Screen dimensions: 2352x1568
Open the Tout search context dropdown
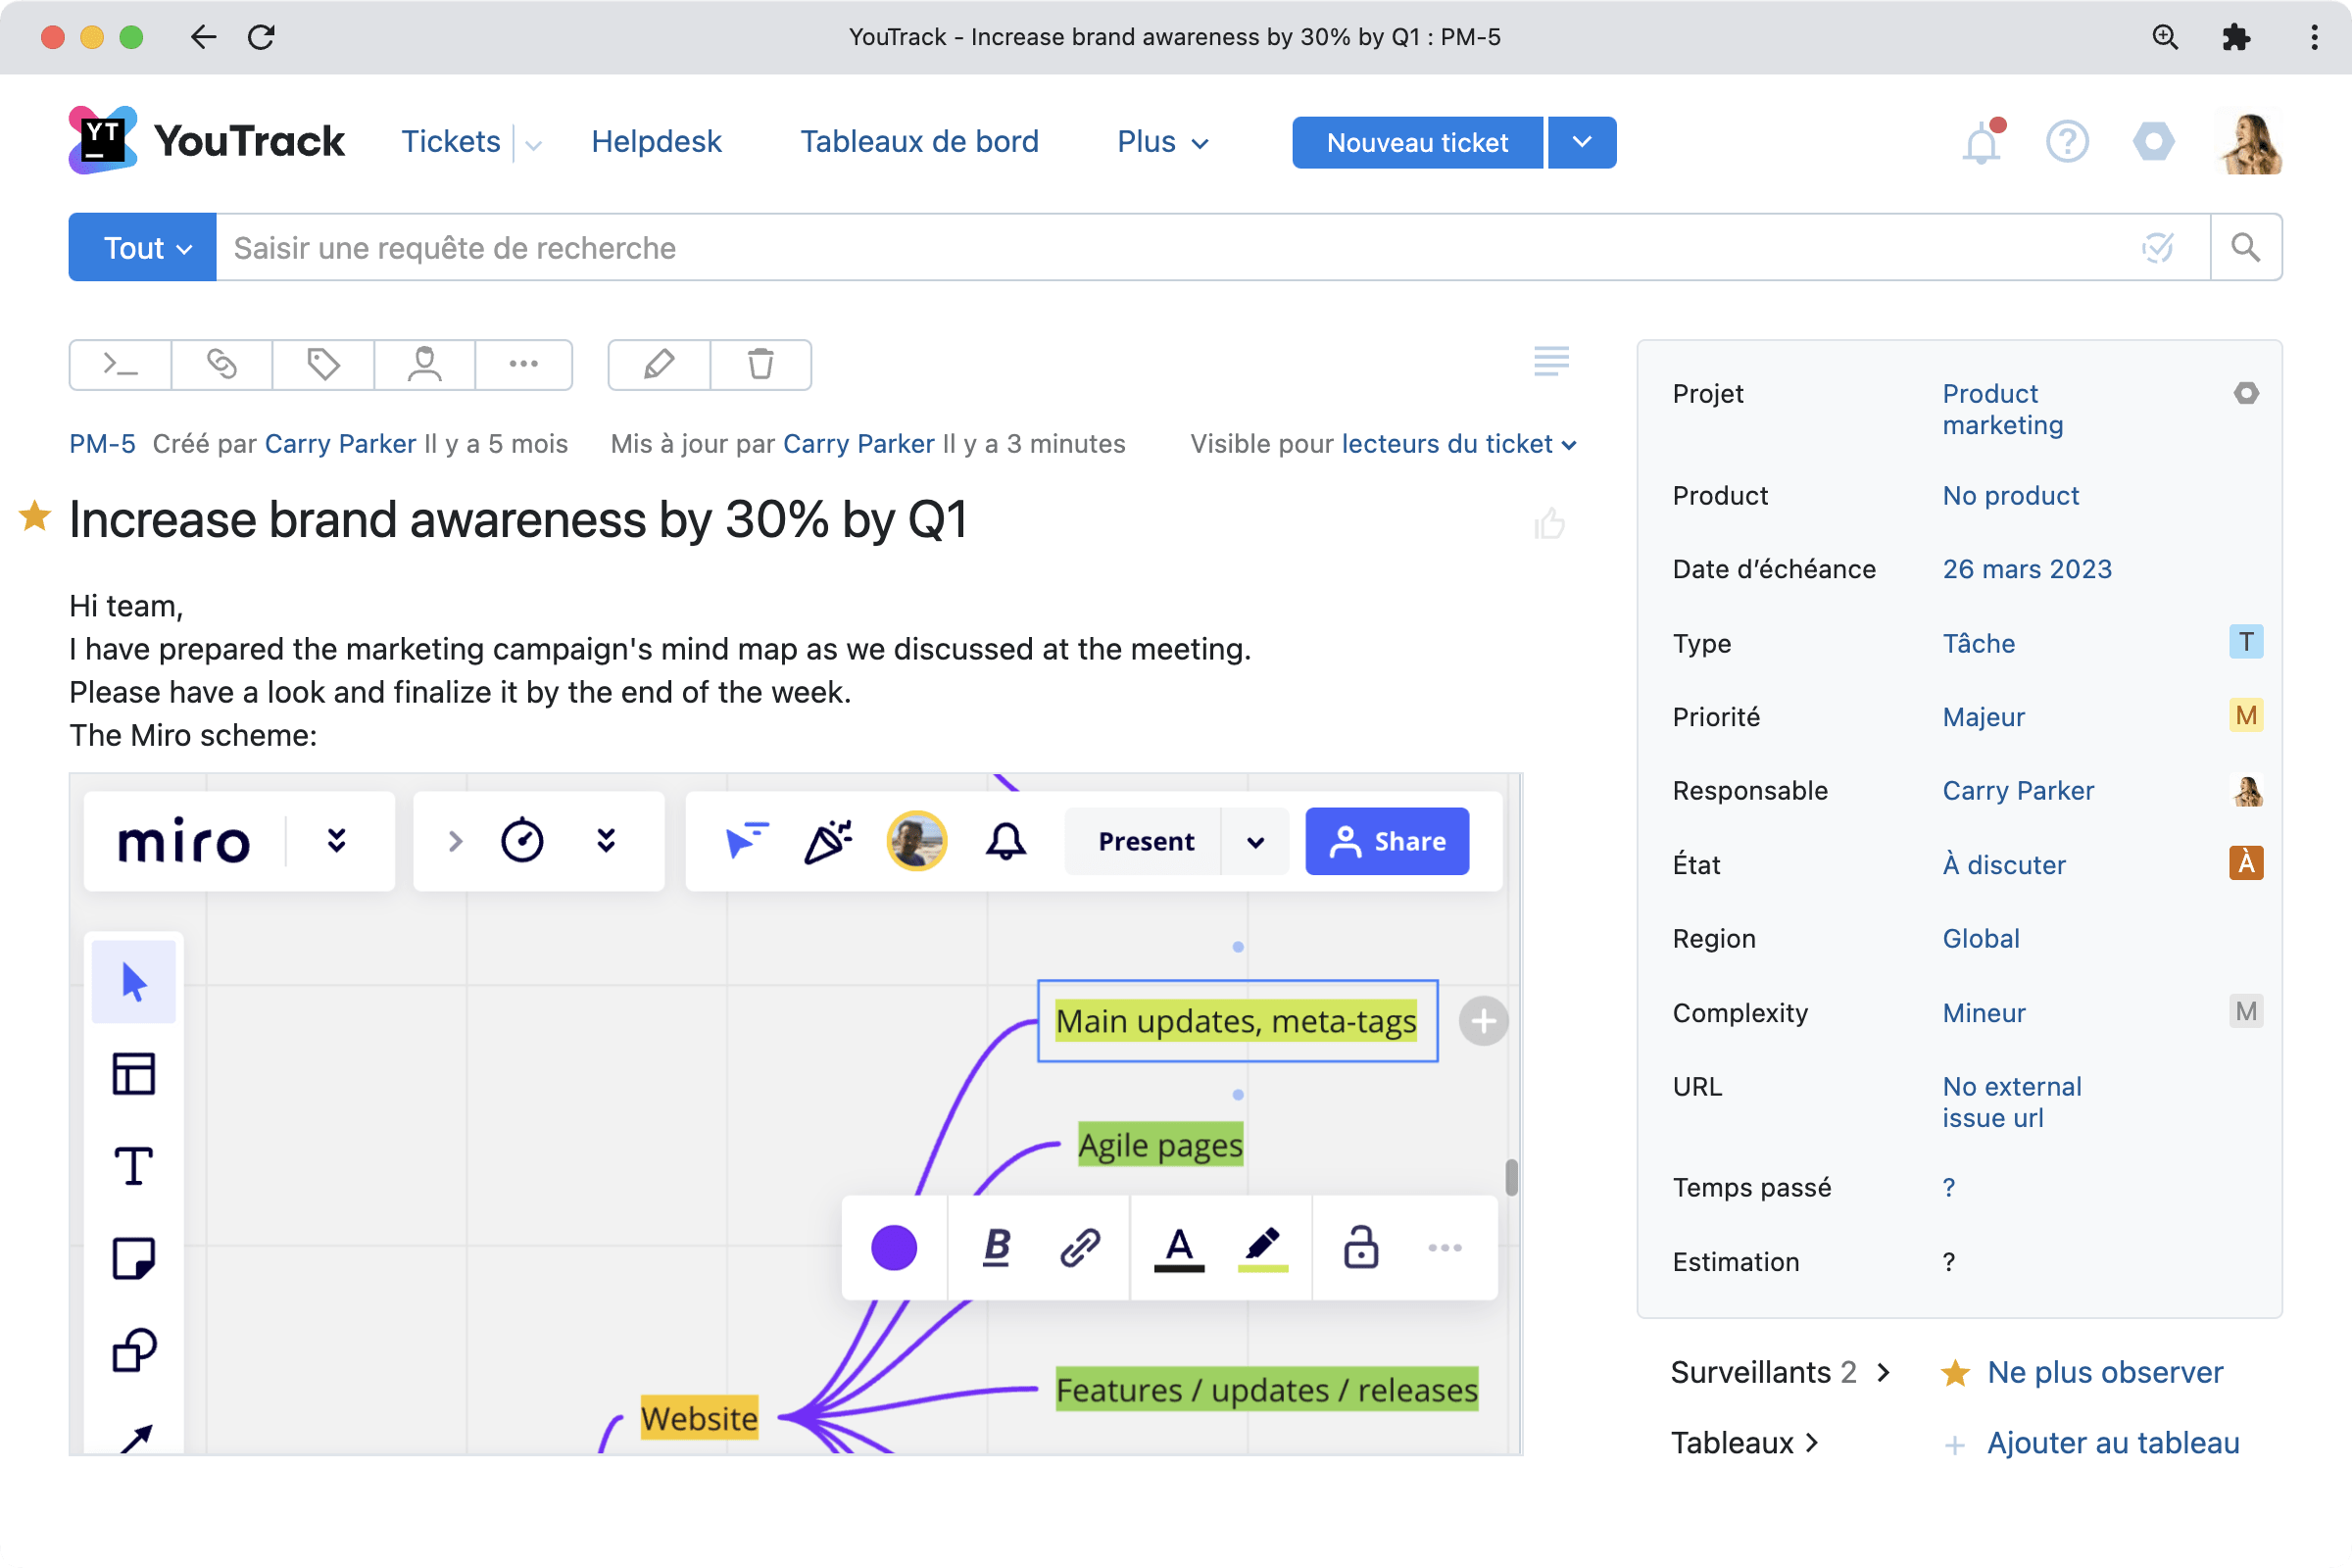click(143, 247)
